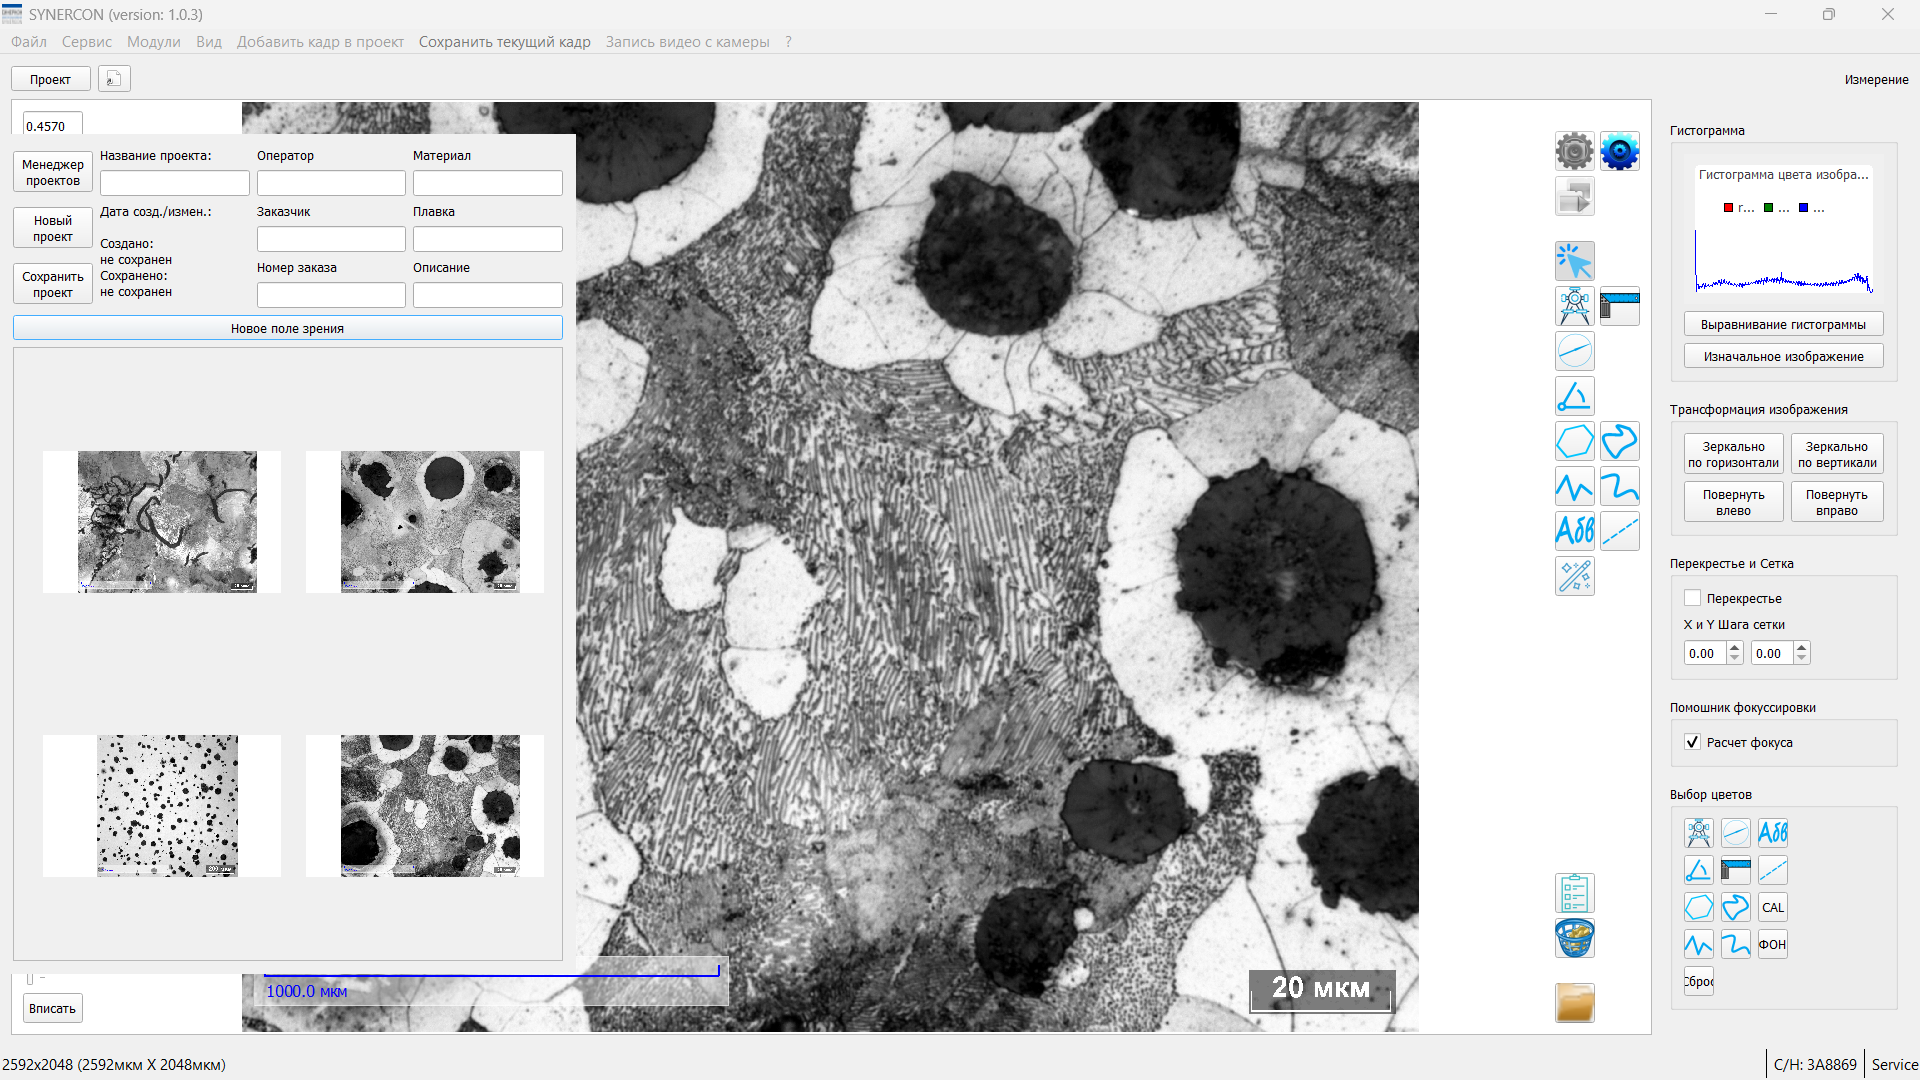Image resolution: width=1920 pixels, height=1080 pixels.
Task: Click icon button next to Проект
Action: point(114,79)
